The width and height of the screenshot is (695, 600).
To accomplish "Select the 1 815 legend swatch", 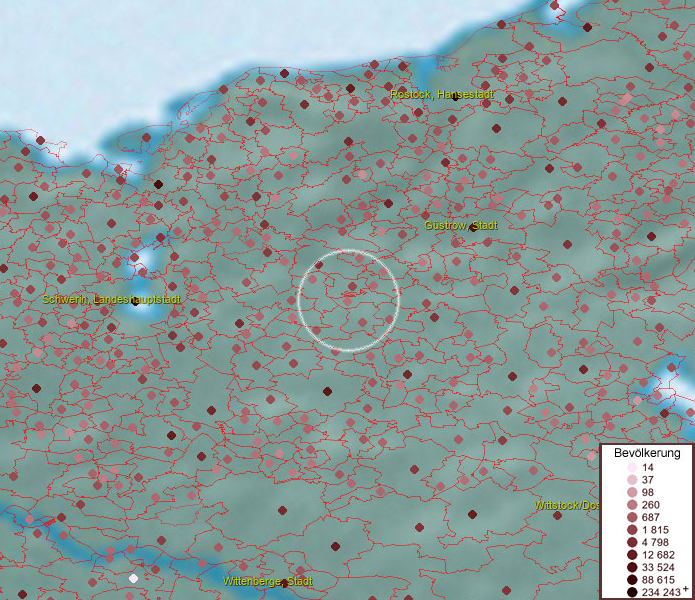I will [631, 530].
